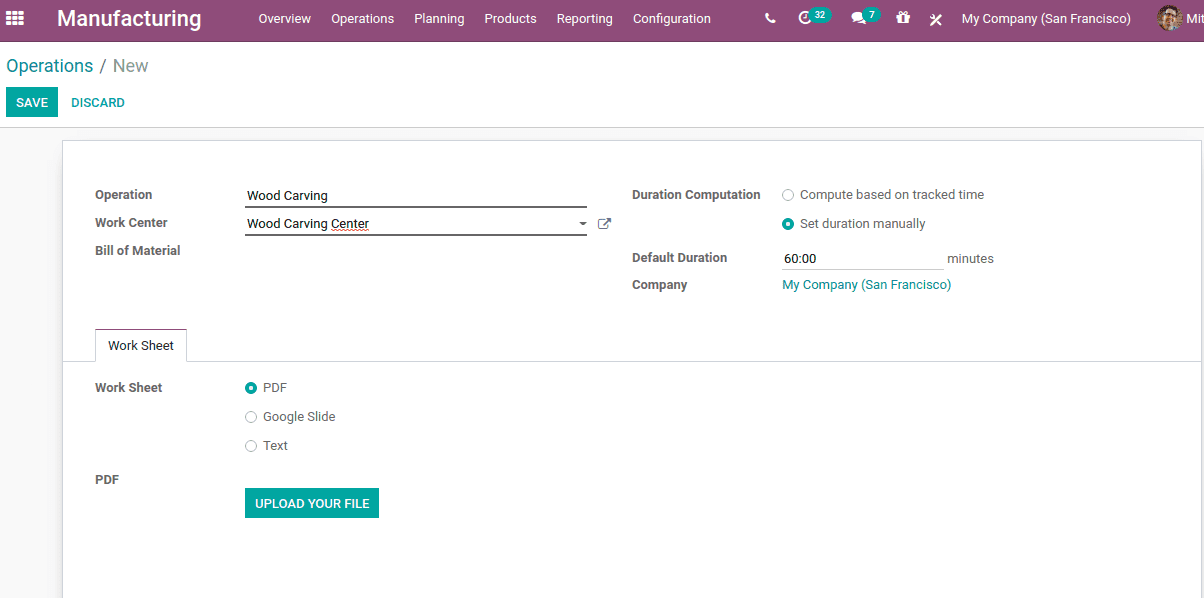The height and width of the screenshot is (598, 1204).
Task: Select Set duration manually option
Action: pos(788,224)
